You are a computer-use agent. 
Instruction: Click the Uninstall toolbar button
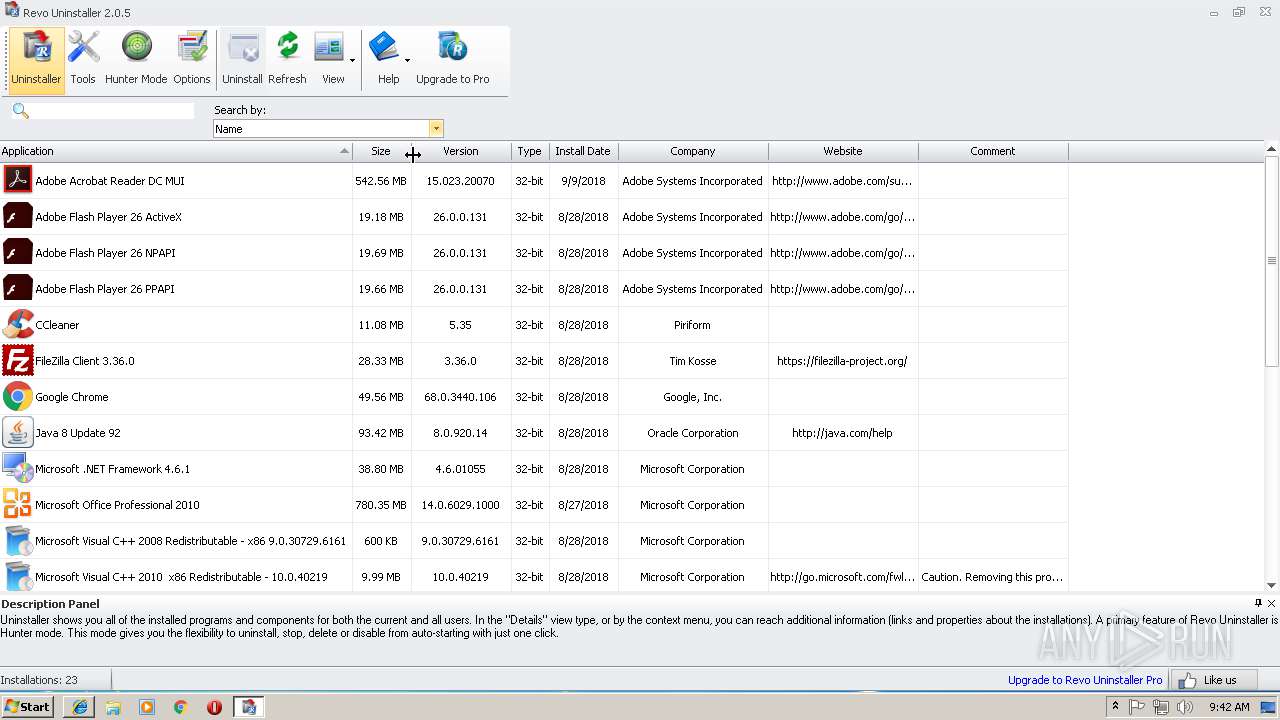242,60
